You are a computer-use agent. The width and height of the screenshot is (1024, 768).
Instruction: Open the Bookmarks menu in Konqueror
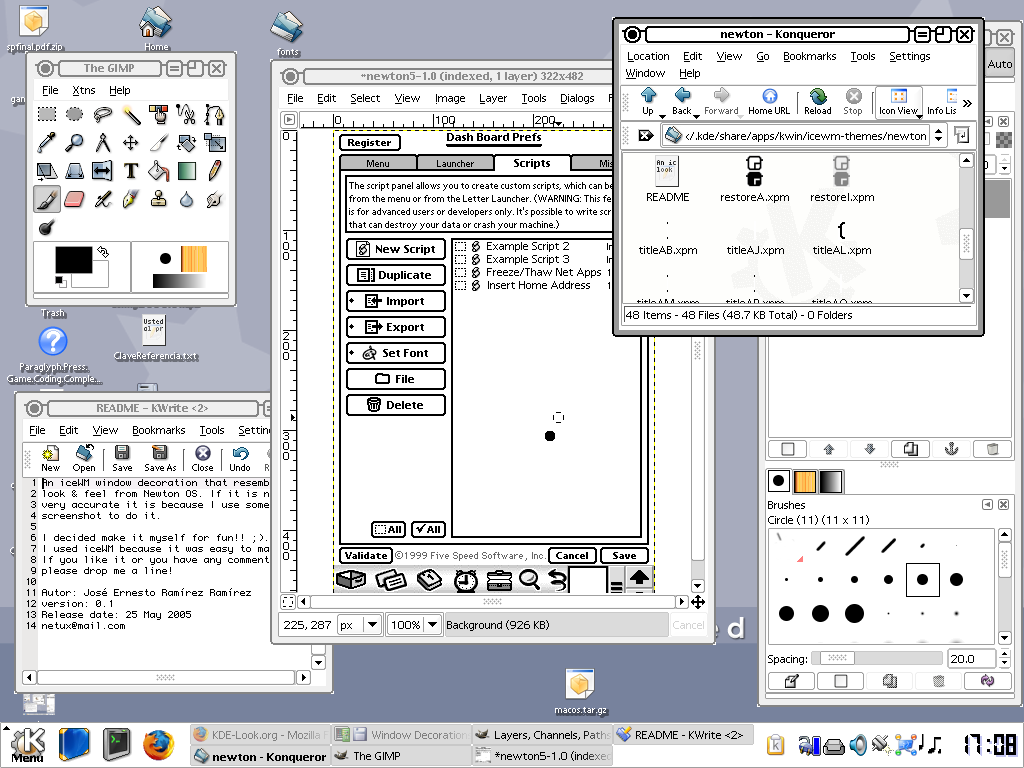pos(810,56)
